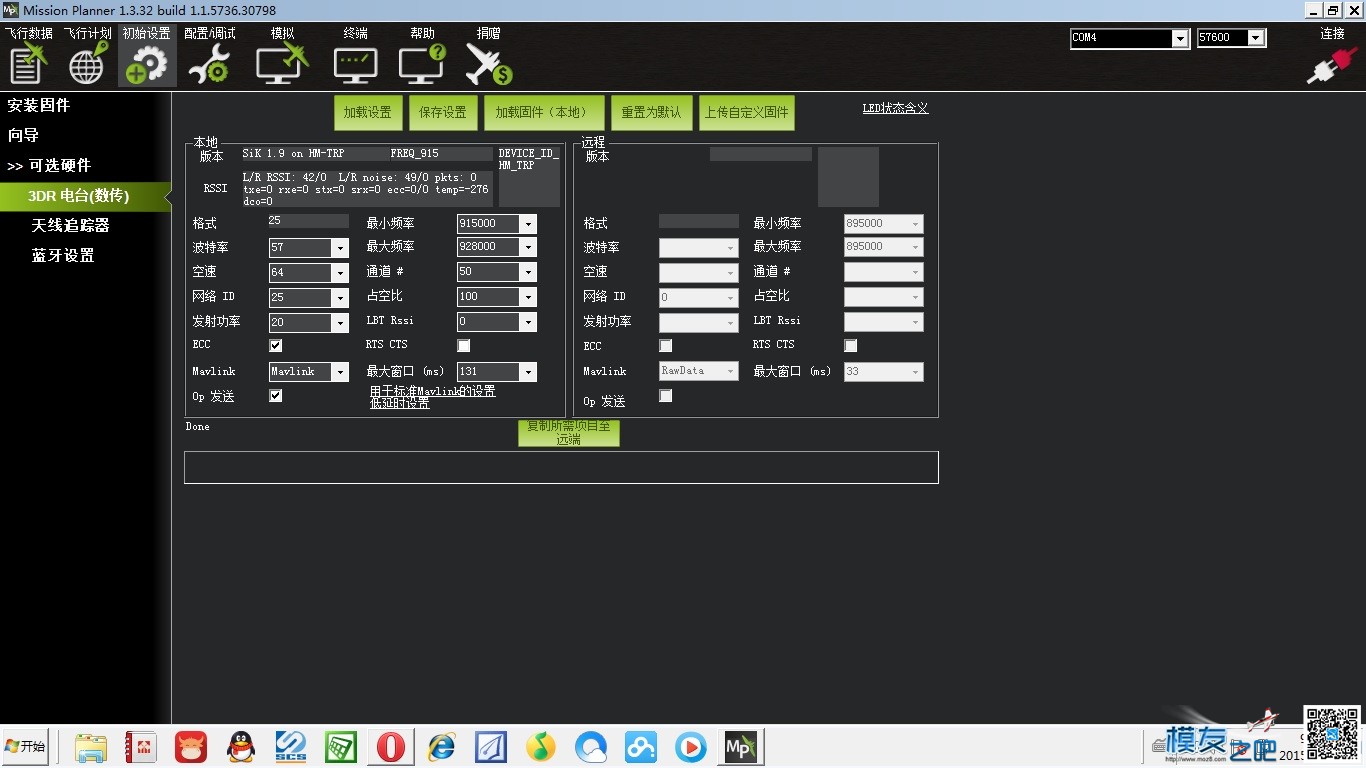
Task: Open the Baidu cloud taskbar icon
Action: tap(641, 747)
